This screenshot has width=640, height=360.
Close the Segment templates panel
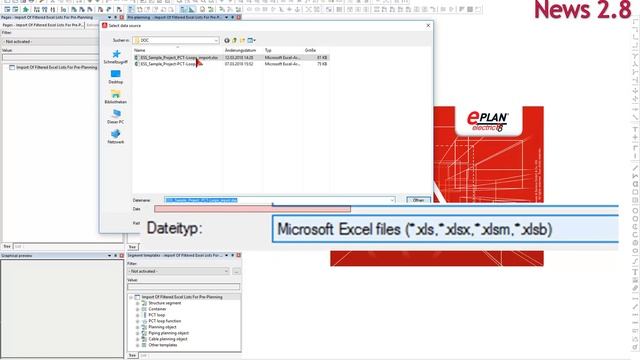pyautogui.click(x=239, y=256)
